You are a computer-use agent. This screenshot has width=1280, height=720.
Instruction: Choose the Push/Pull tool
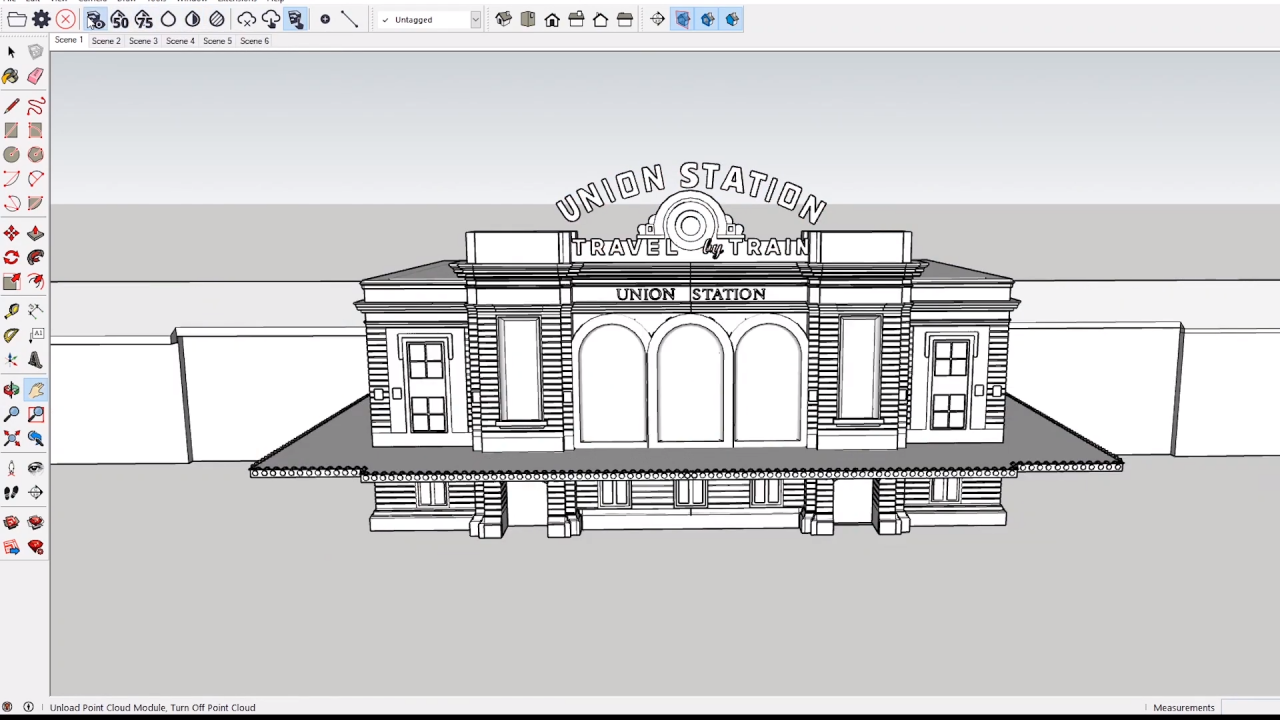35,233
